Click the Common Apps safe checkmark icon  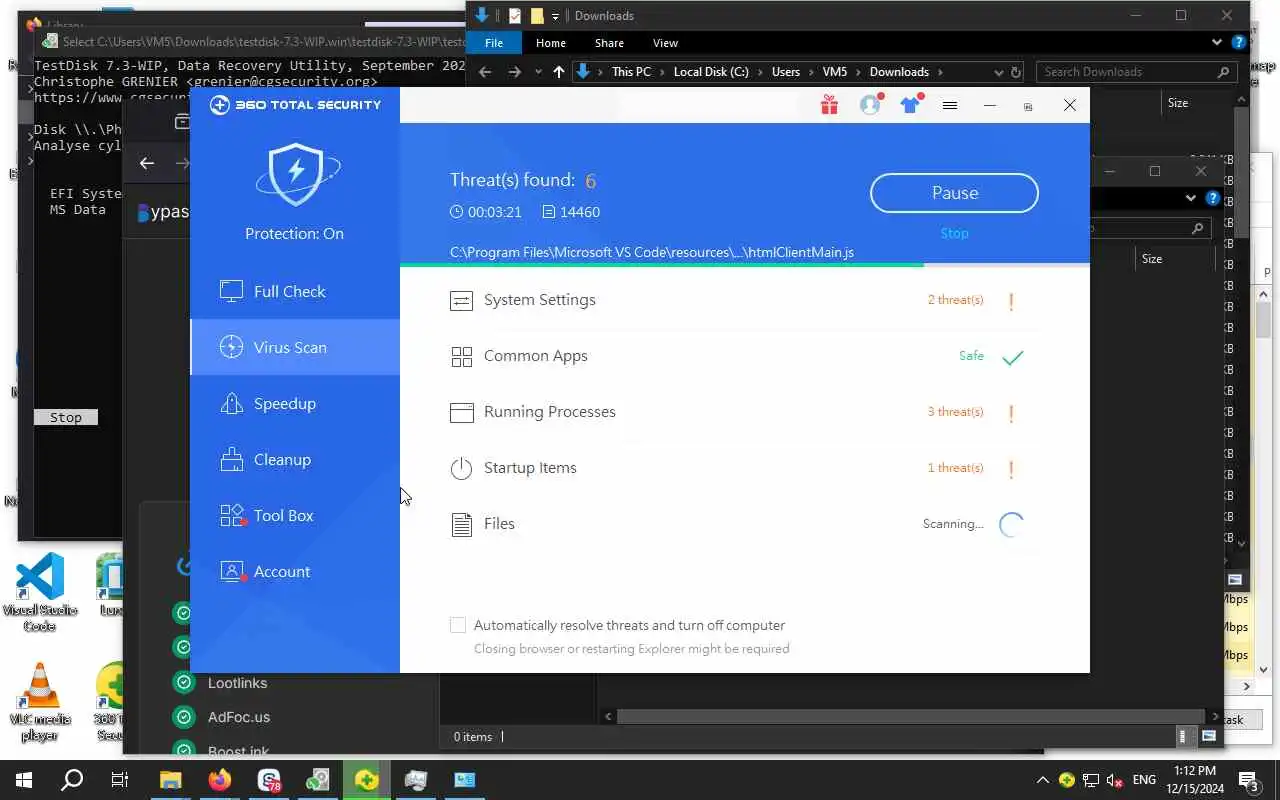(1012, 357)
